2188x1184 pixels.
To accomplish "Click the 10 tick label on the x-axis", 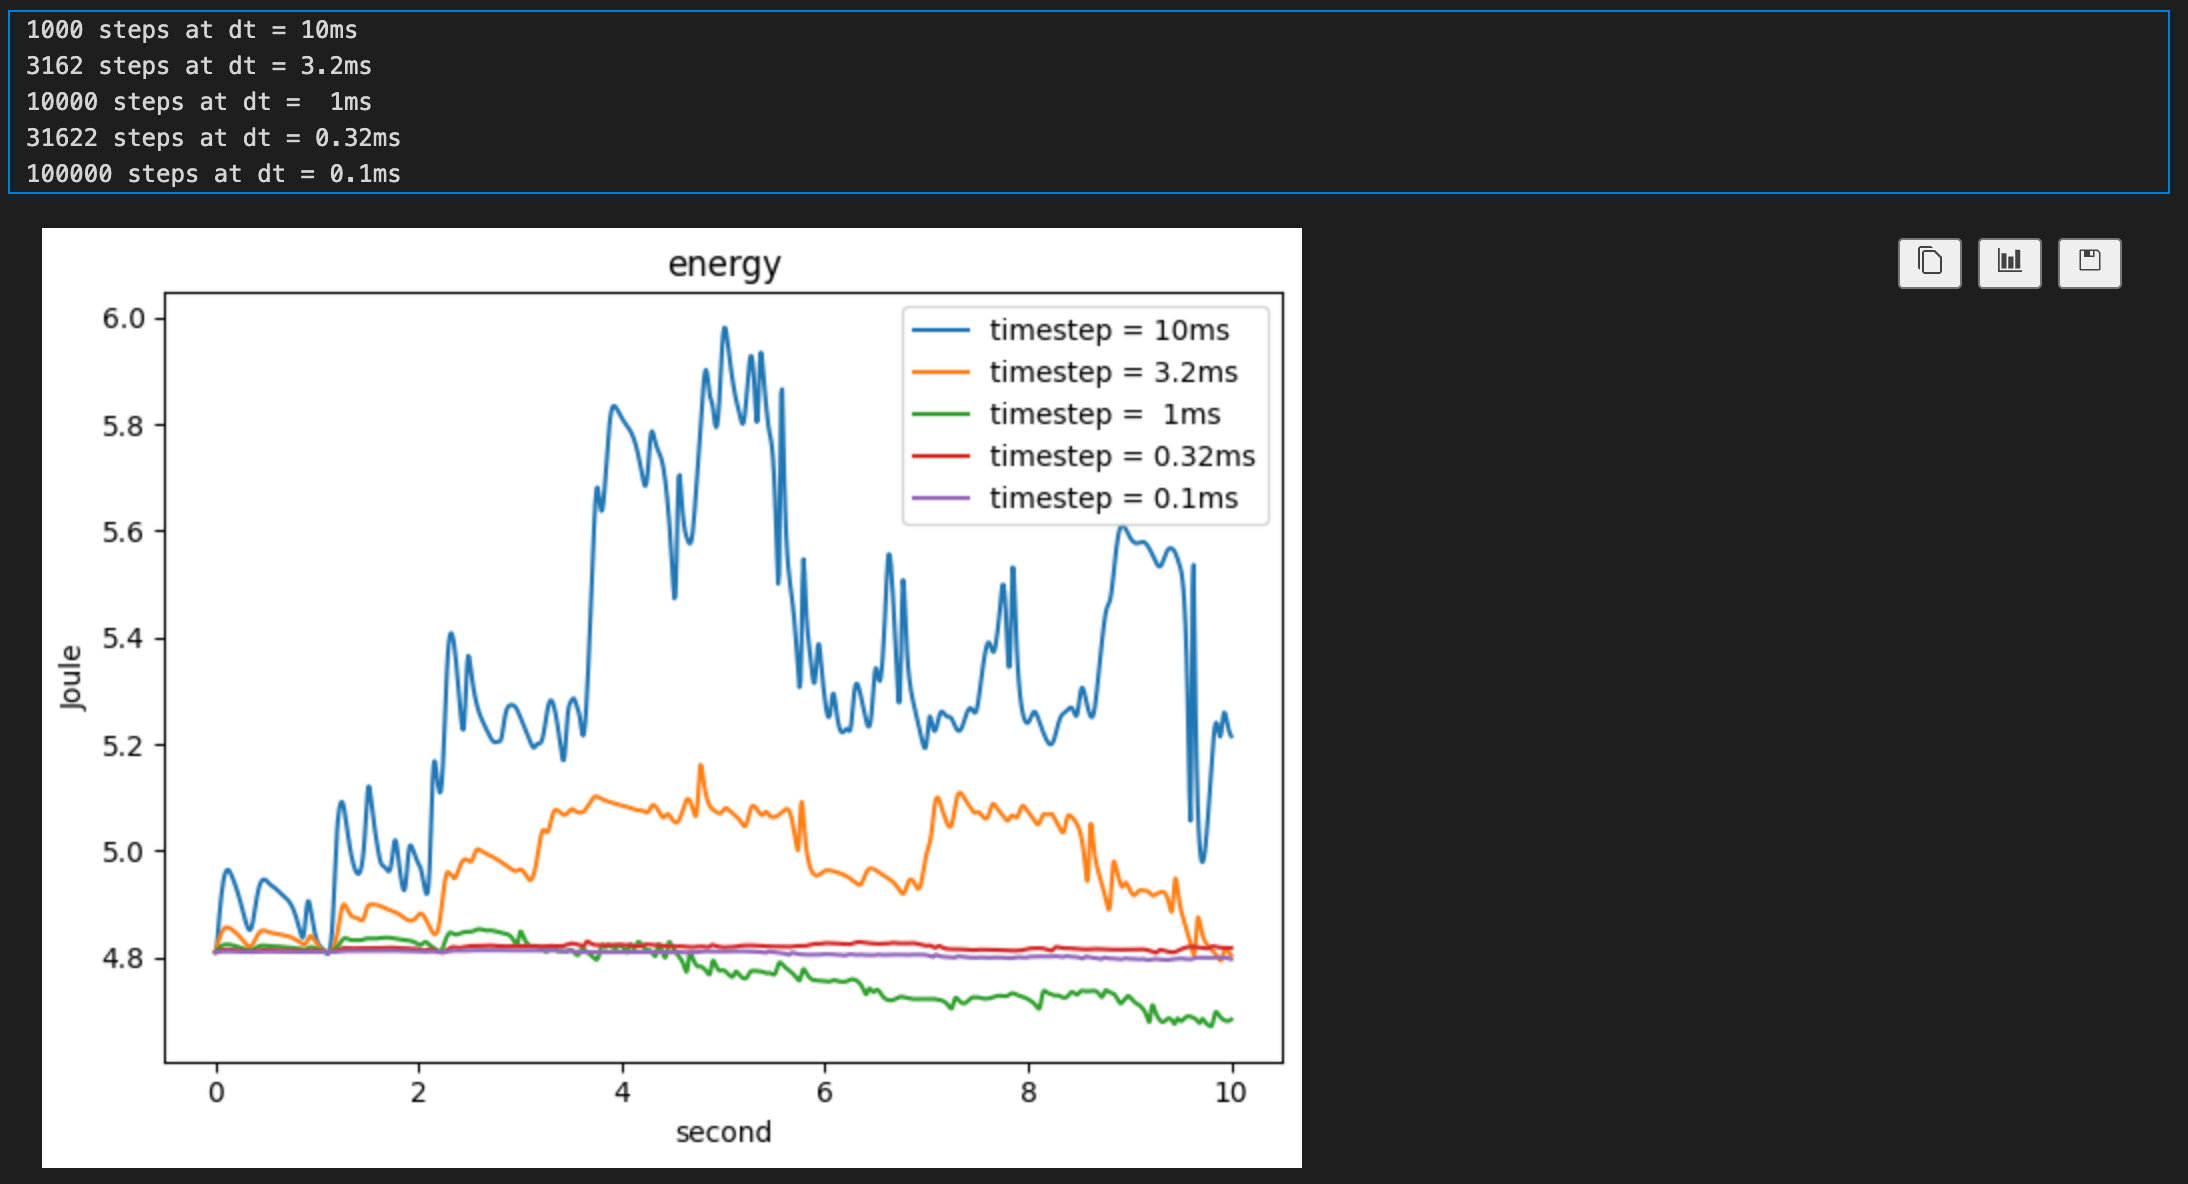I will 1230,1092.
